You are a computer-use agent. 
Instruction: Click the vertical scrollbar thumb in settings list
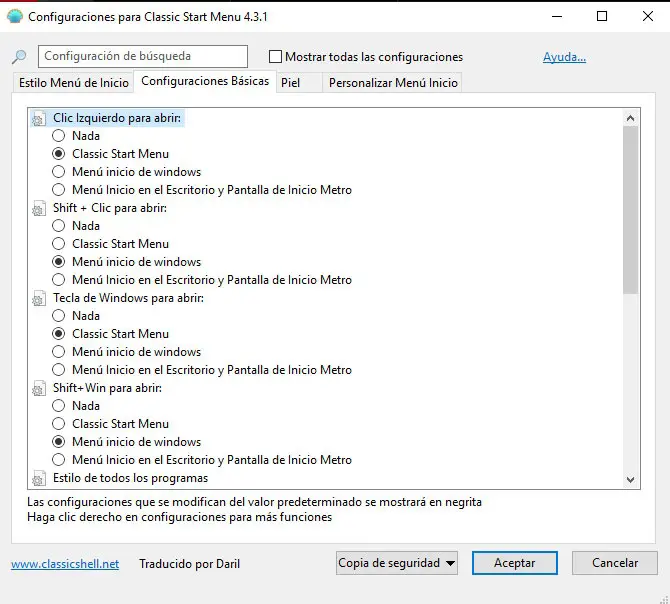coord(630,210)
